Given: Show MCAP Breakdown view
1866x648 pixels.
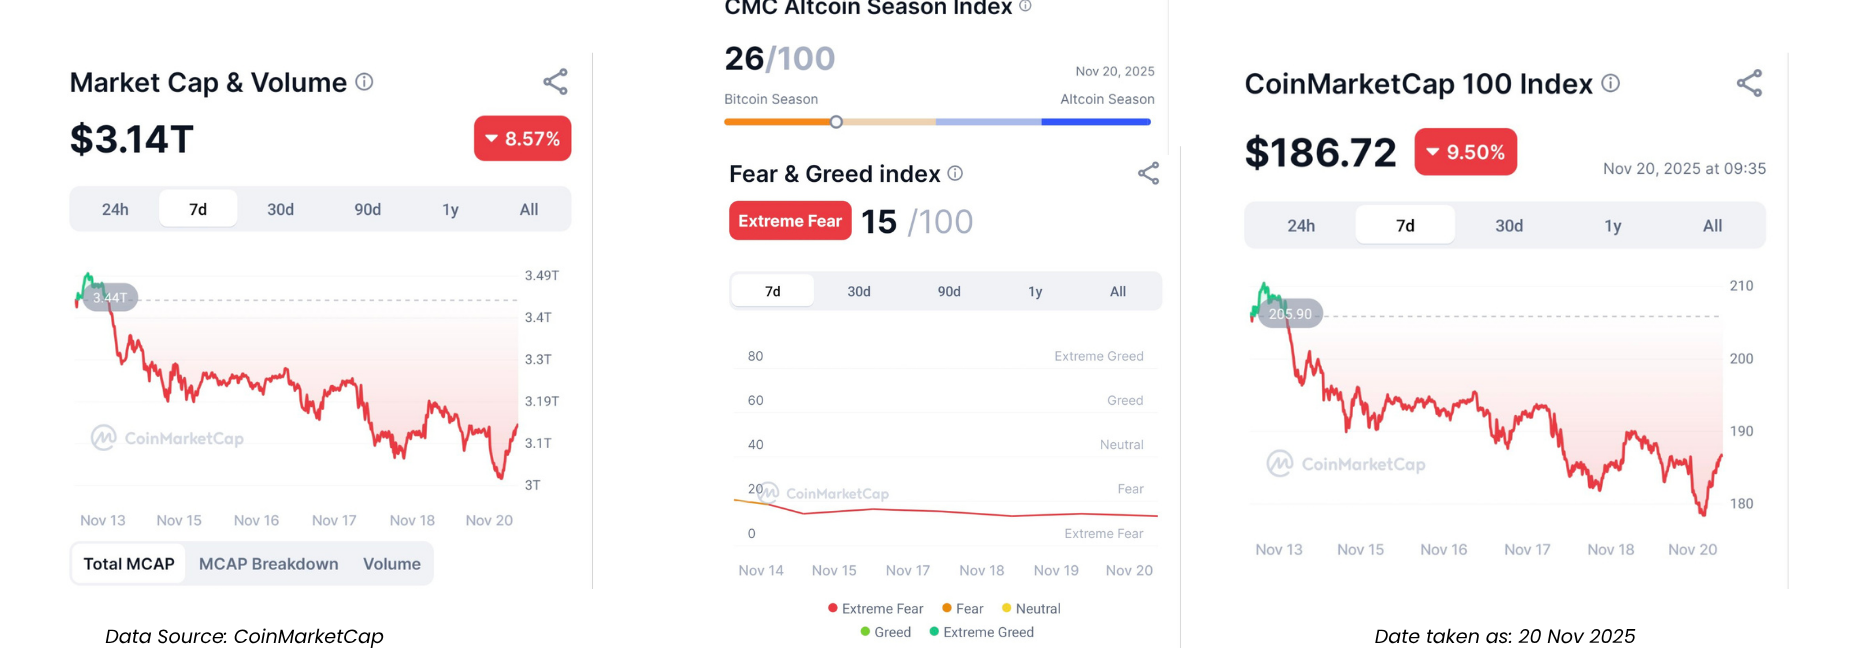Looking at the screenshot, I should point(268,564).
